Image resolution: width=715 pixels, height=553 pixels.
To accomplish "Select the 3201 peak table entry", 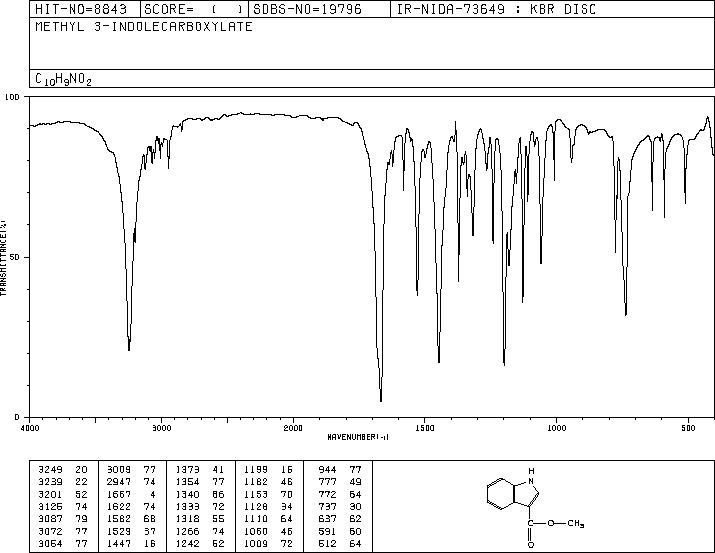I will [63, 495].
